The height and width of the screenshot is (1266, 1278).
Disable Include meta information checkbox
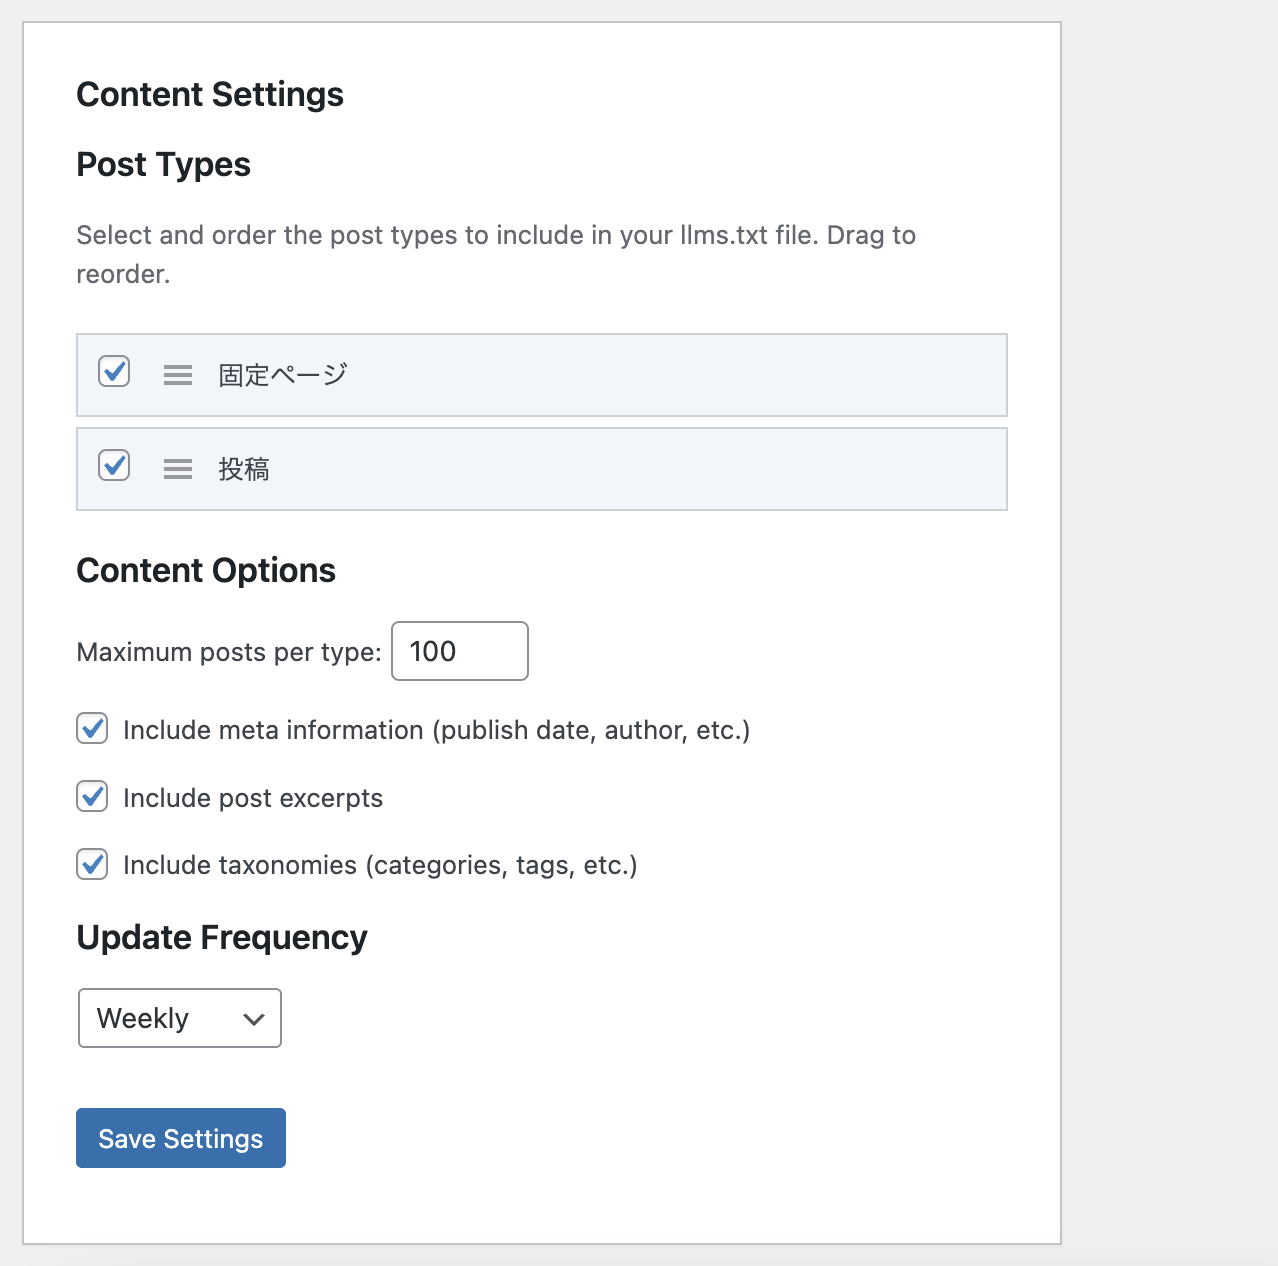(93, 729)
